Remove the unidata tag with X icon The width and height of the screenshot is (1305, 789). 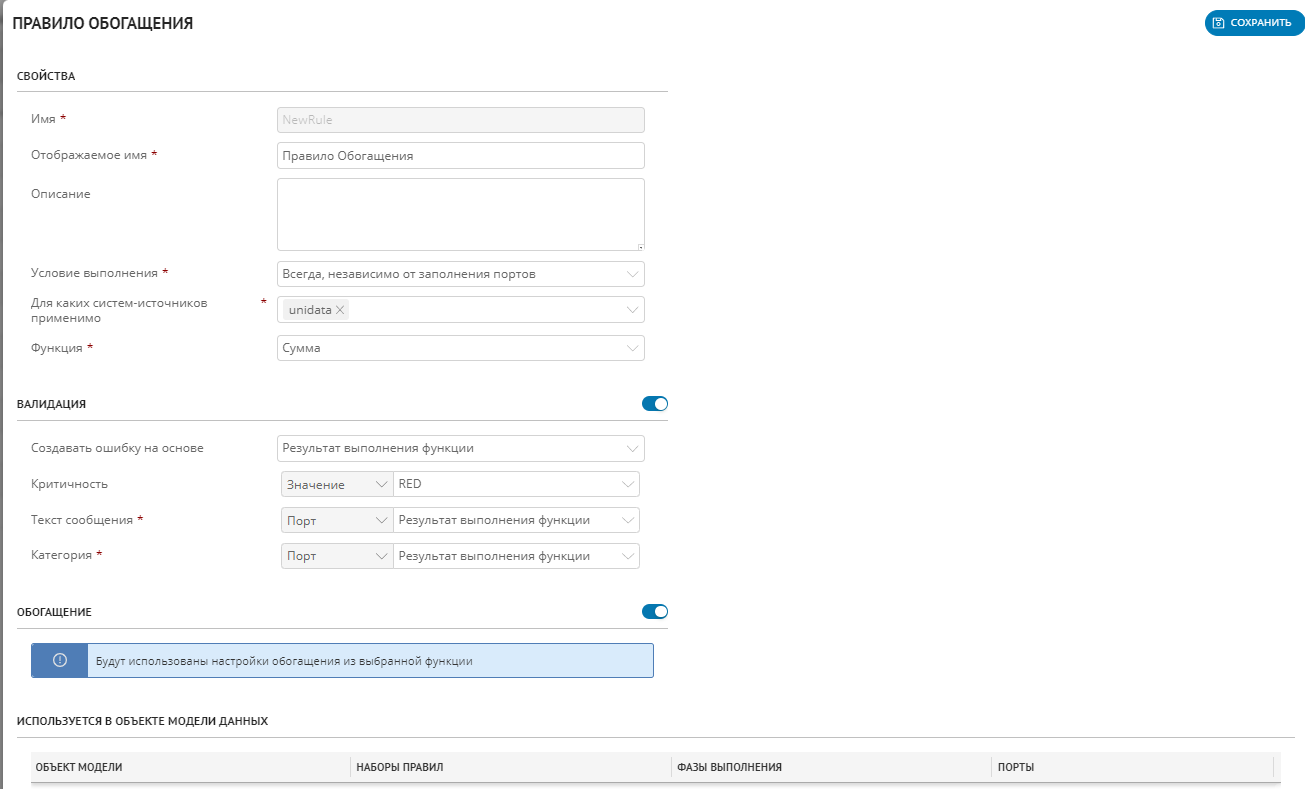pos(341,310)
